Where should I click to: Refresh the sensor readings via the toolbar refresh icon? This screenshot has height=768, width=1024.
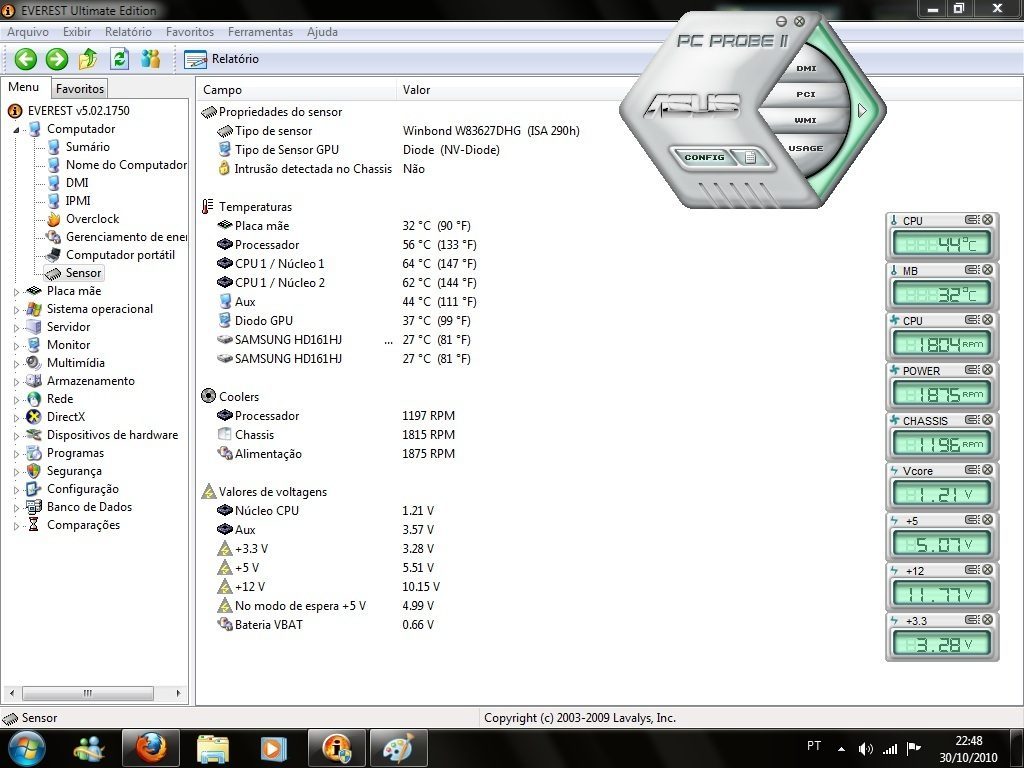click(119, 59)
